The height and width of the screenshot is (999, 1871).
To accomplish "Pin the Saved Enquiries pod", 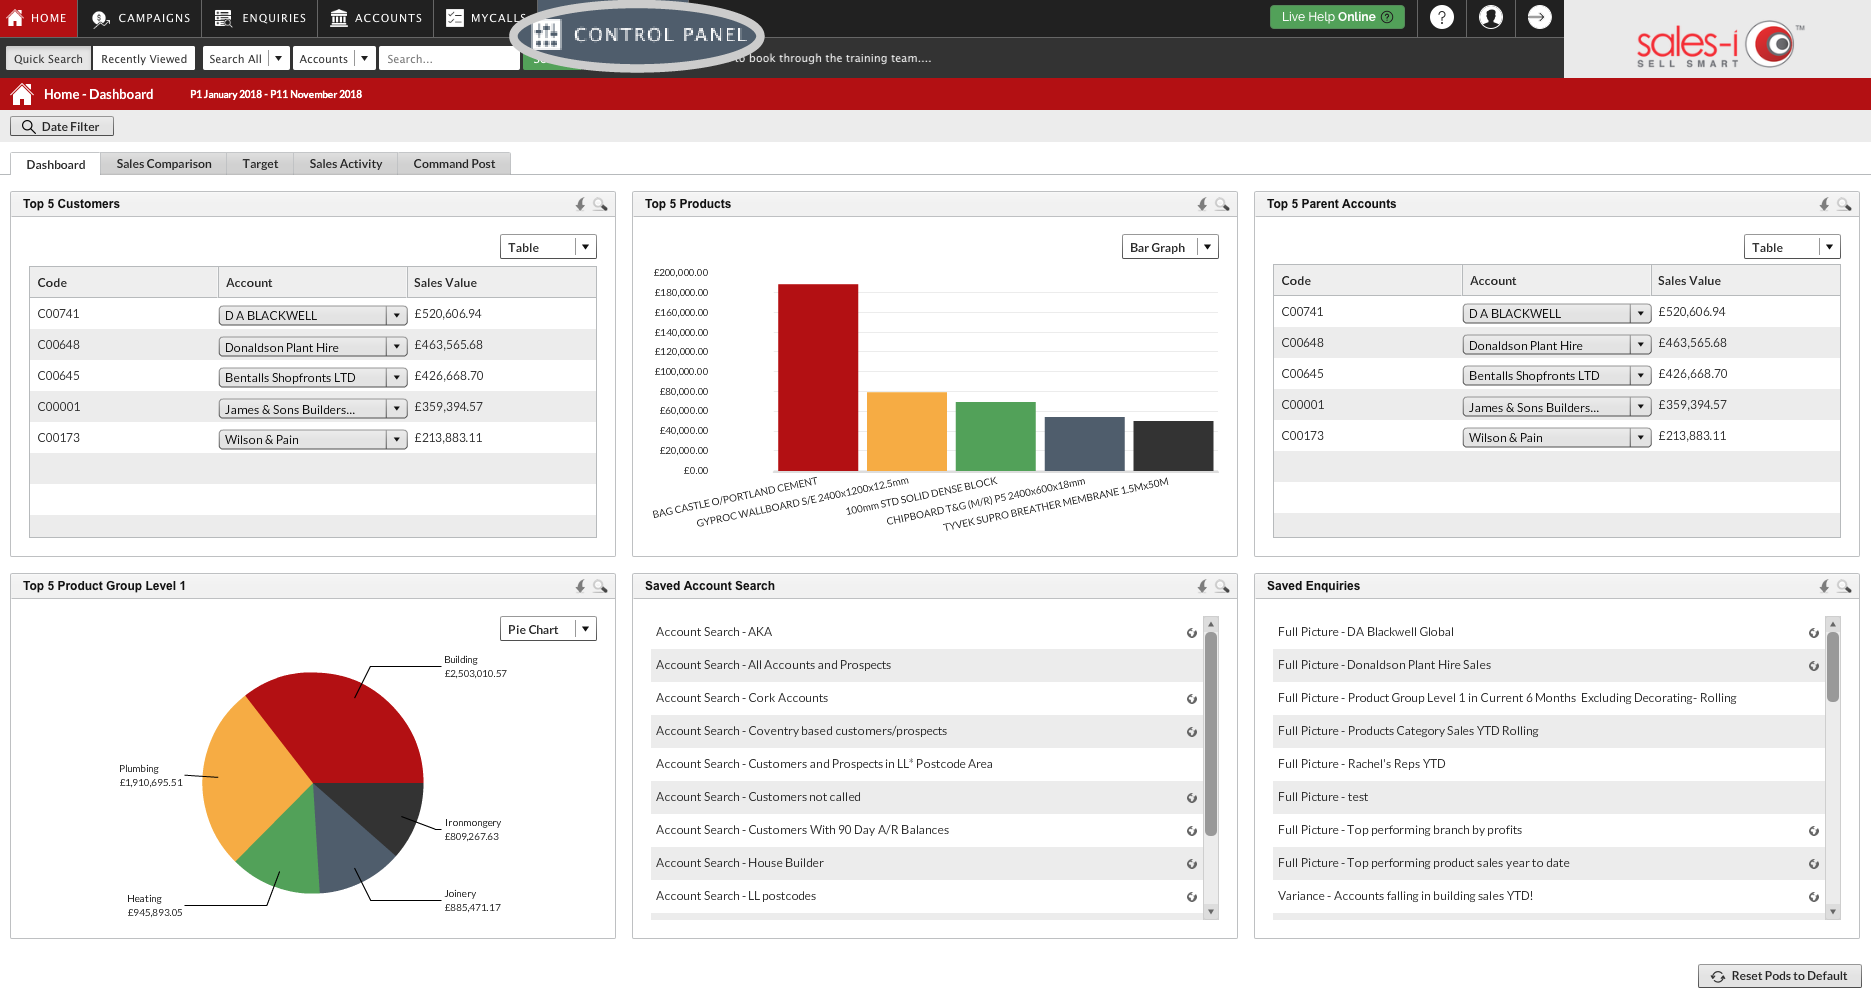I will tap(1825, 586).
